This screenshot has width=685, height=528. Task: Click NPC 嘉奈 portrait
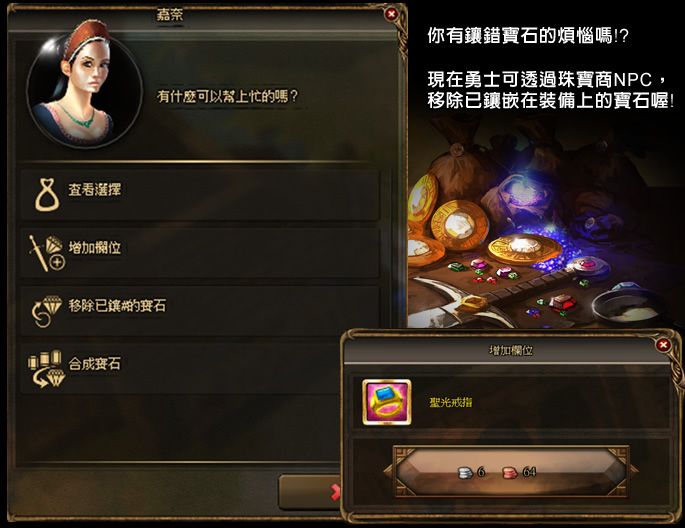[x=83, y=85]
